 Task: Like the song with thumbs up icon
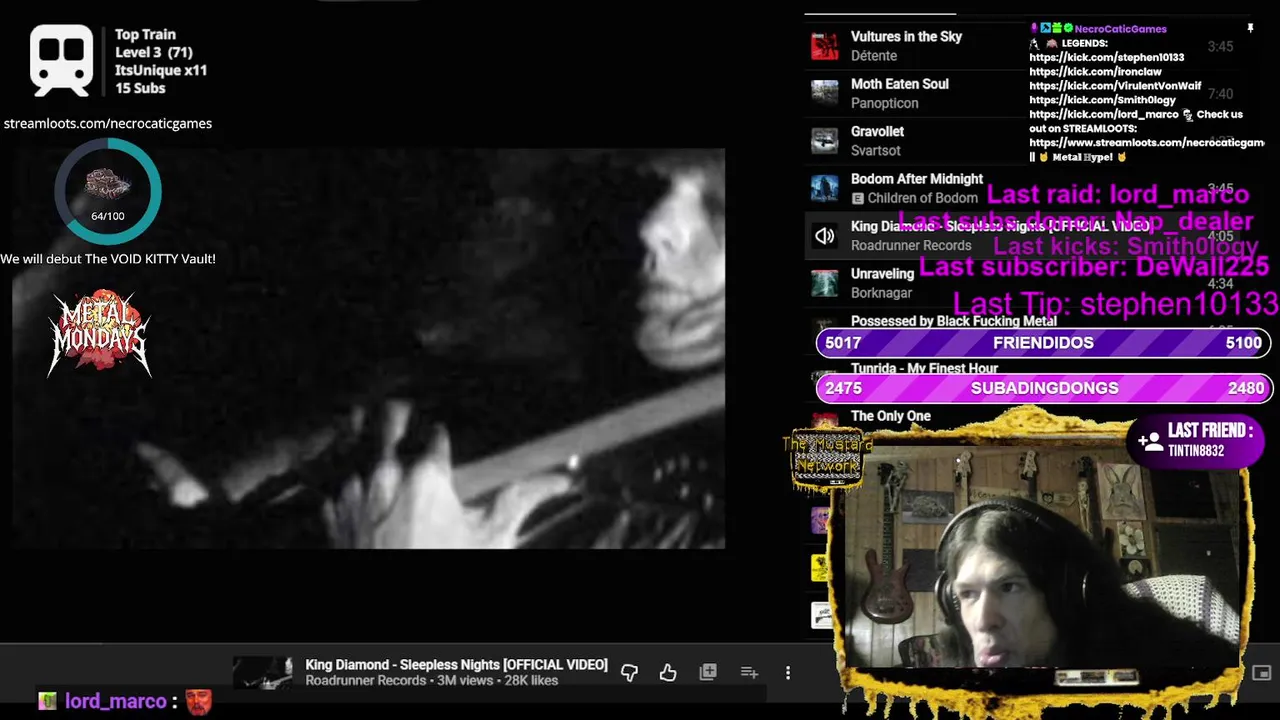pyautogui.click(x=668, y=673)
